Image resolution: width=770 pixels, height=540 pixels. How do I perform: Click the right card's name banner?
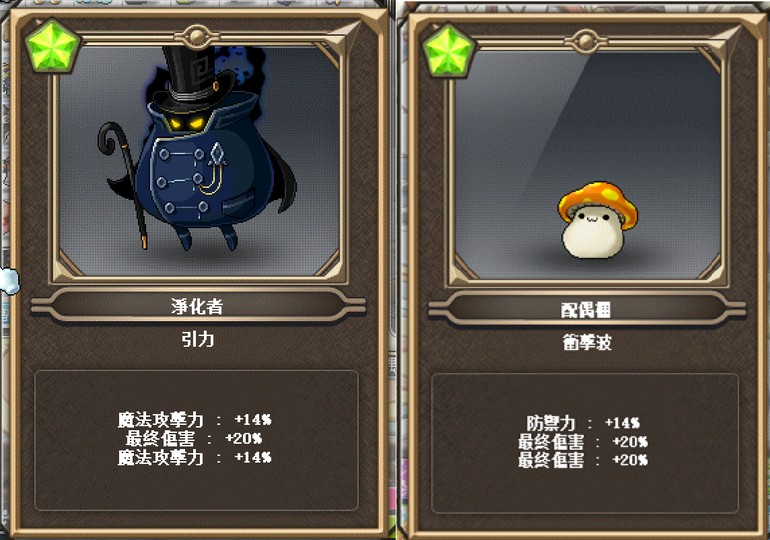click(587, 309)
